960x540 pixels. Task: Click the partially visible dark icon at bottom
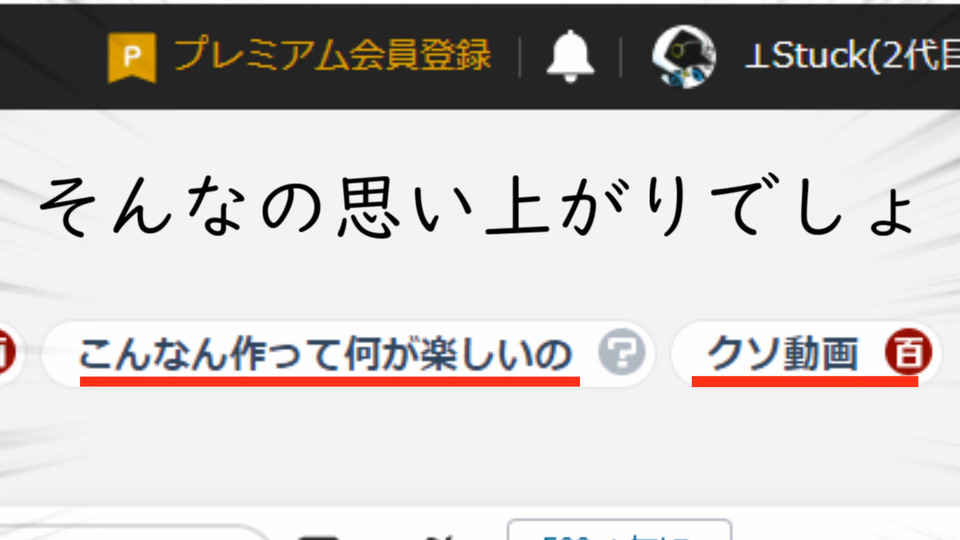318,537
